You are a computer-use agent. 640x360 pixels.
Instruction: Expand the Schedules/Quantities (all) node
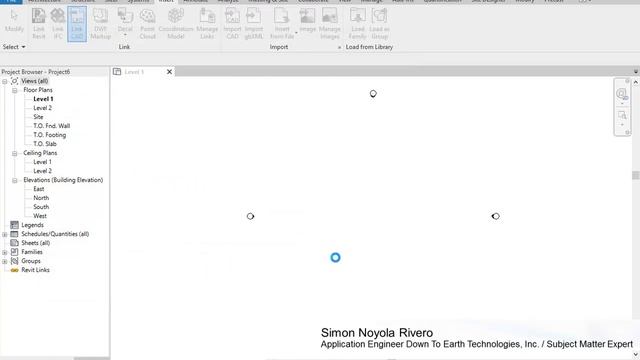5,234
